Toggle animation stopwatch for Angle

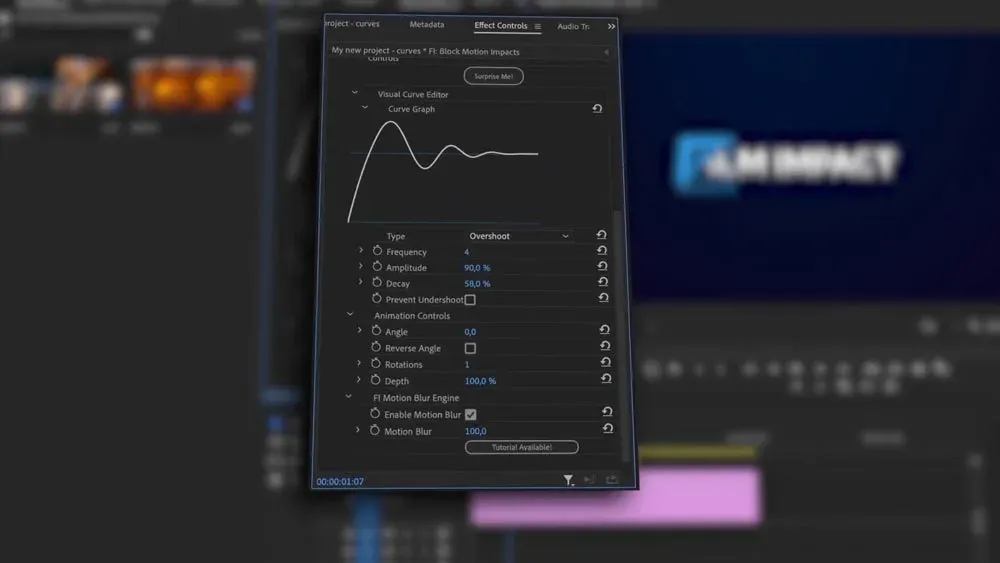click(x=376, y=330)
